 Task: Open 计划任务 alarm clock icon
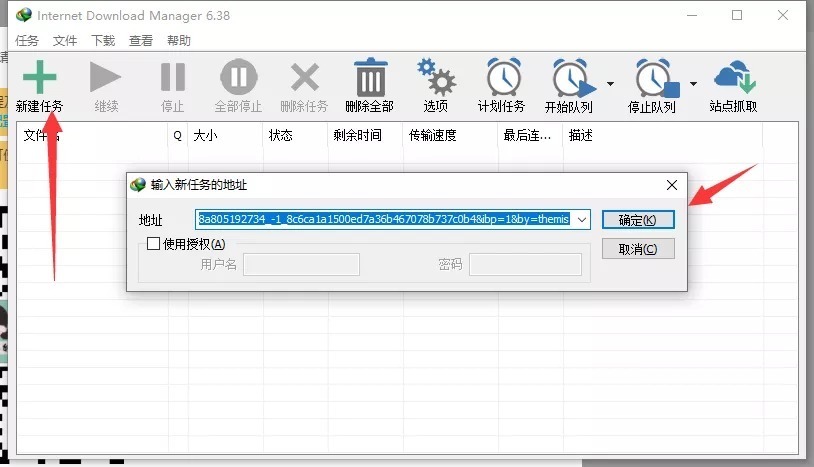(x=503, y=77)
